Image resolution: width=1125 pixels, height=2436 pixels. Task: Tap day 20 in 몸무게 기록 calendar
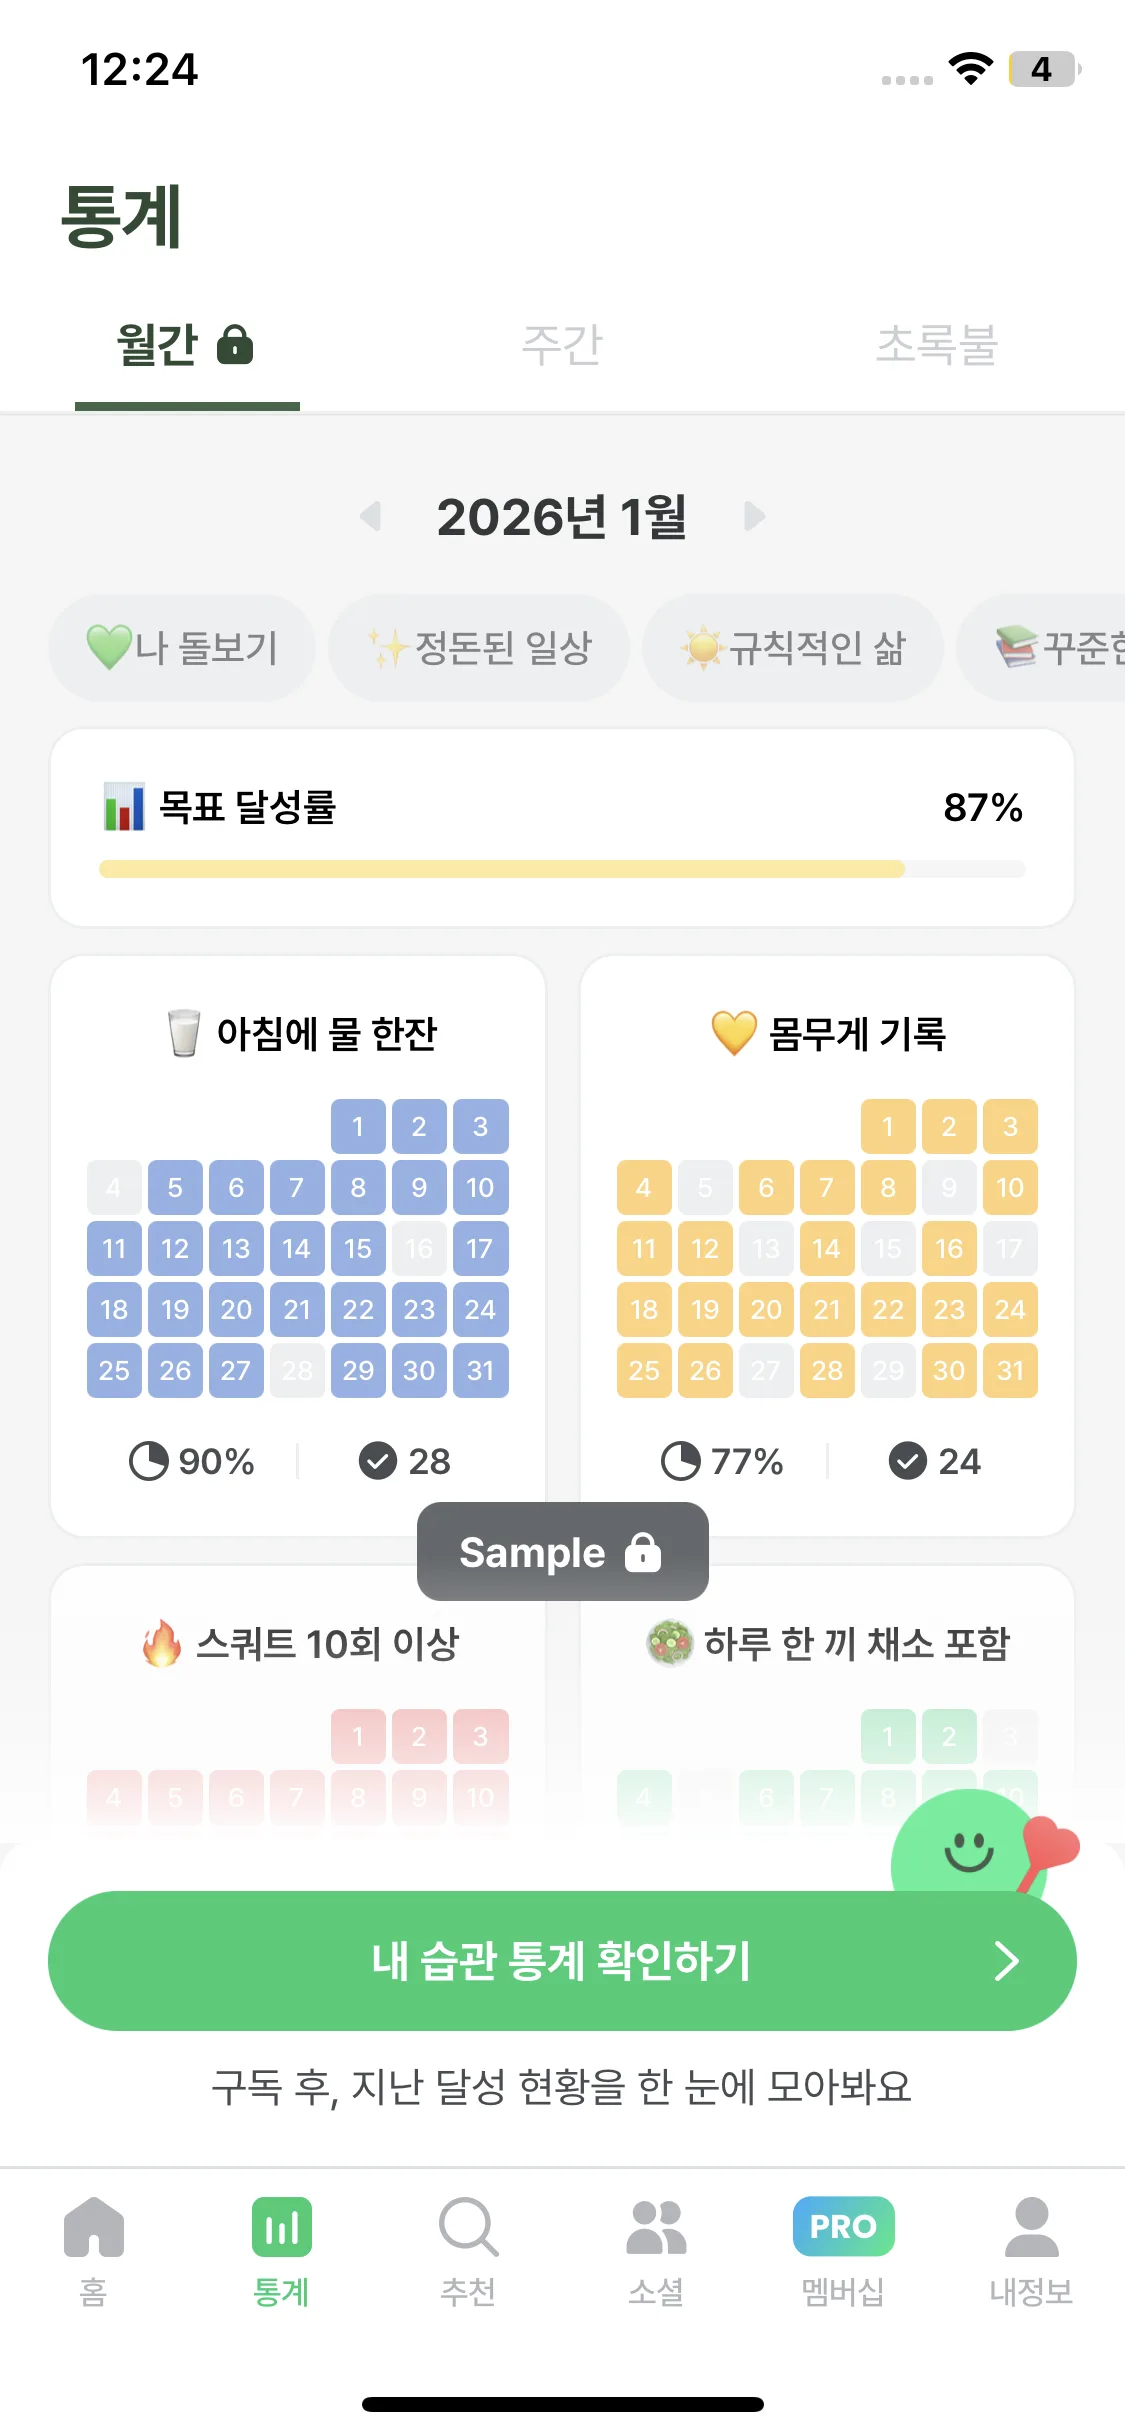click(766, 1310)
